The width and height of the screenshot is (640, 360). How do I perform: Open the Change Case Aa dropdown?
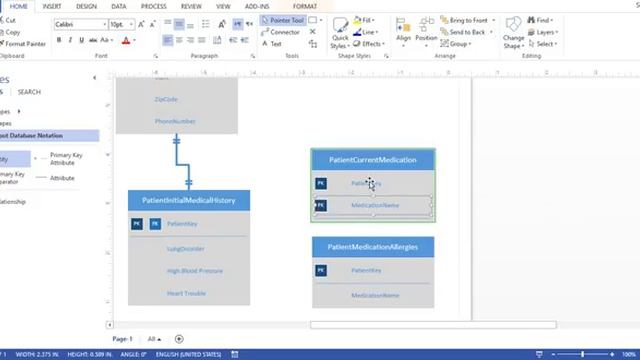(x=107, y=40)
